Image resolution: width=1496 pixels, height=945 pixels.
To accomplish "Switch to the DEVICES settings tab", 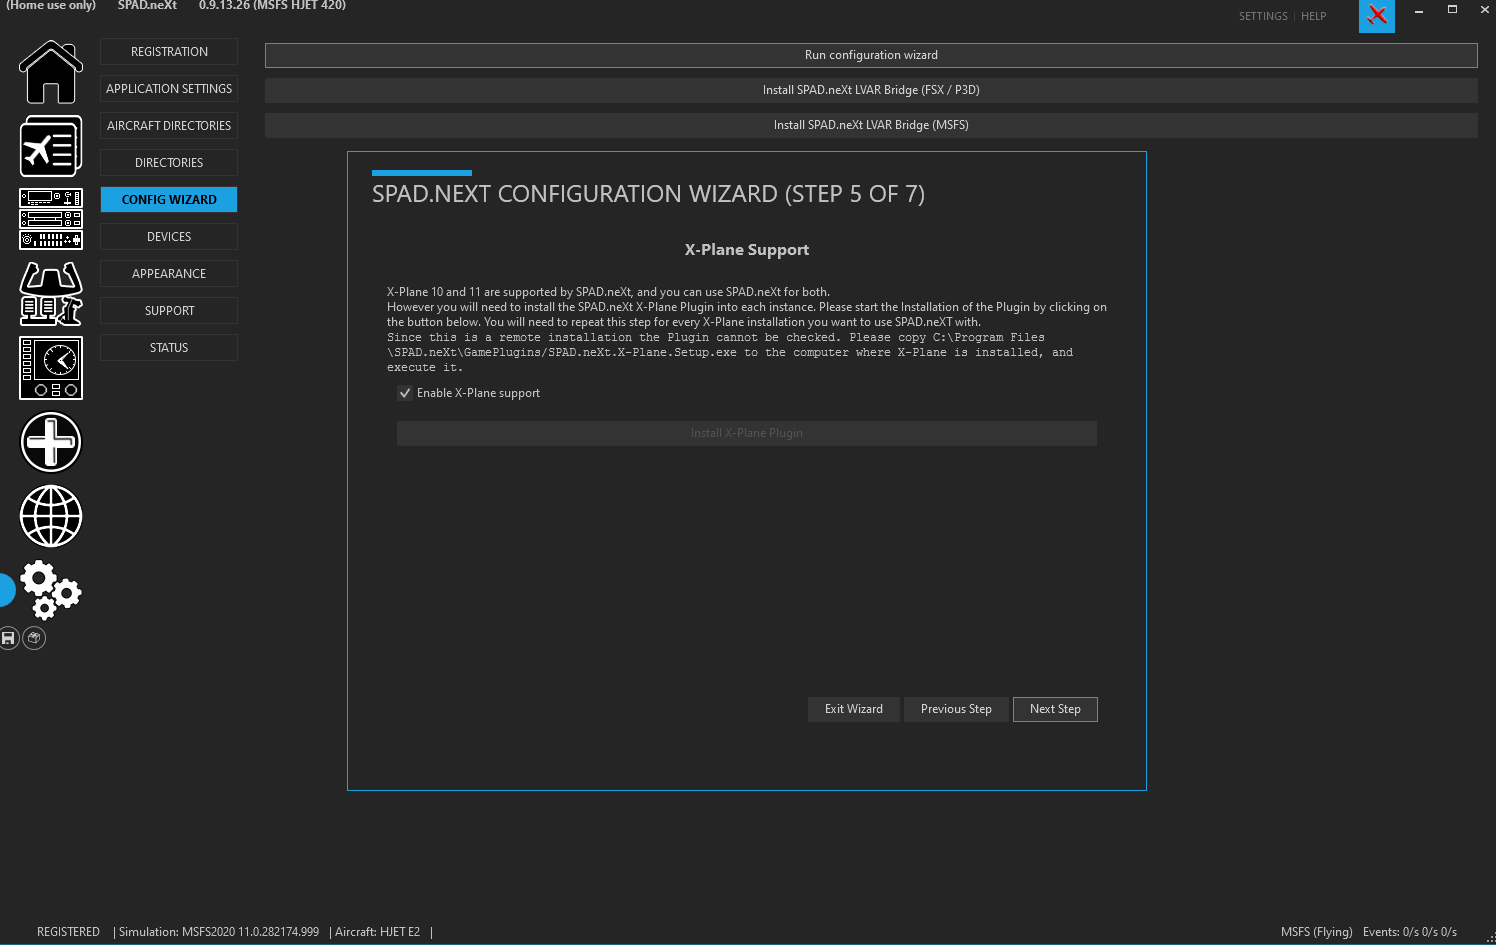I will tap(169, 237).
